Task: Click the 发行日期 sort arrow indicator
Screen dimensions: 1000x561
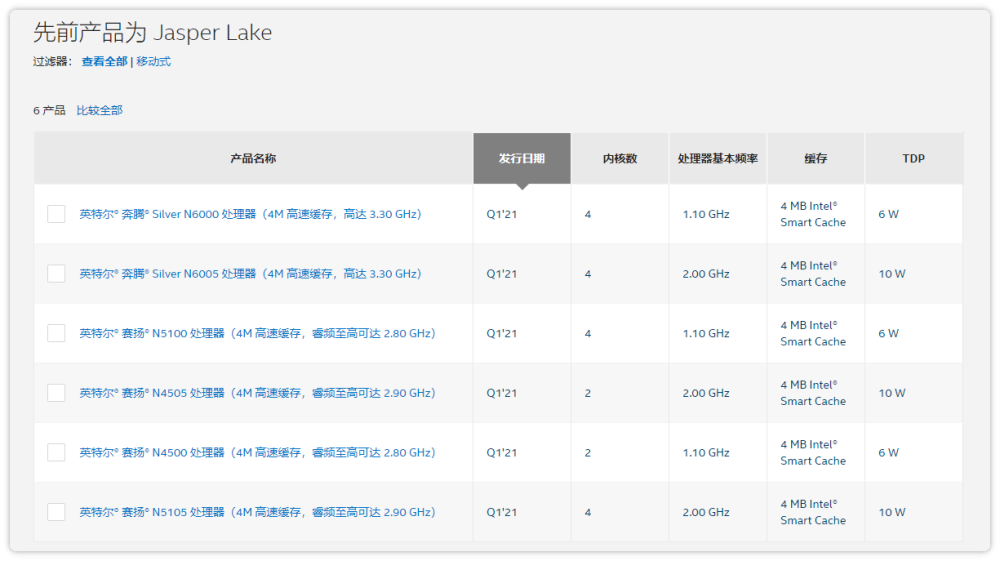Action: tap(522, 187)
